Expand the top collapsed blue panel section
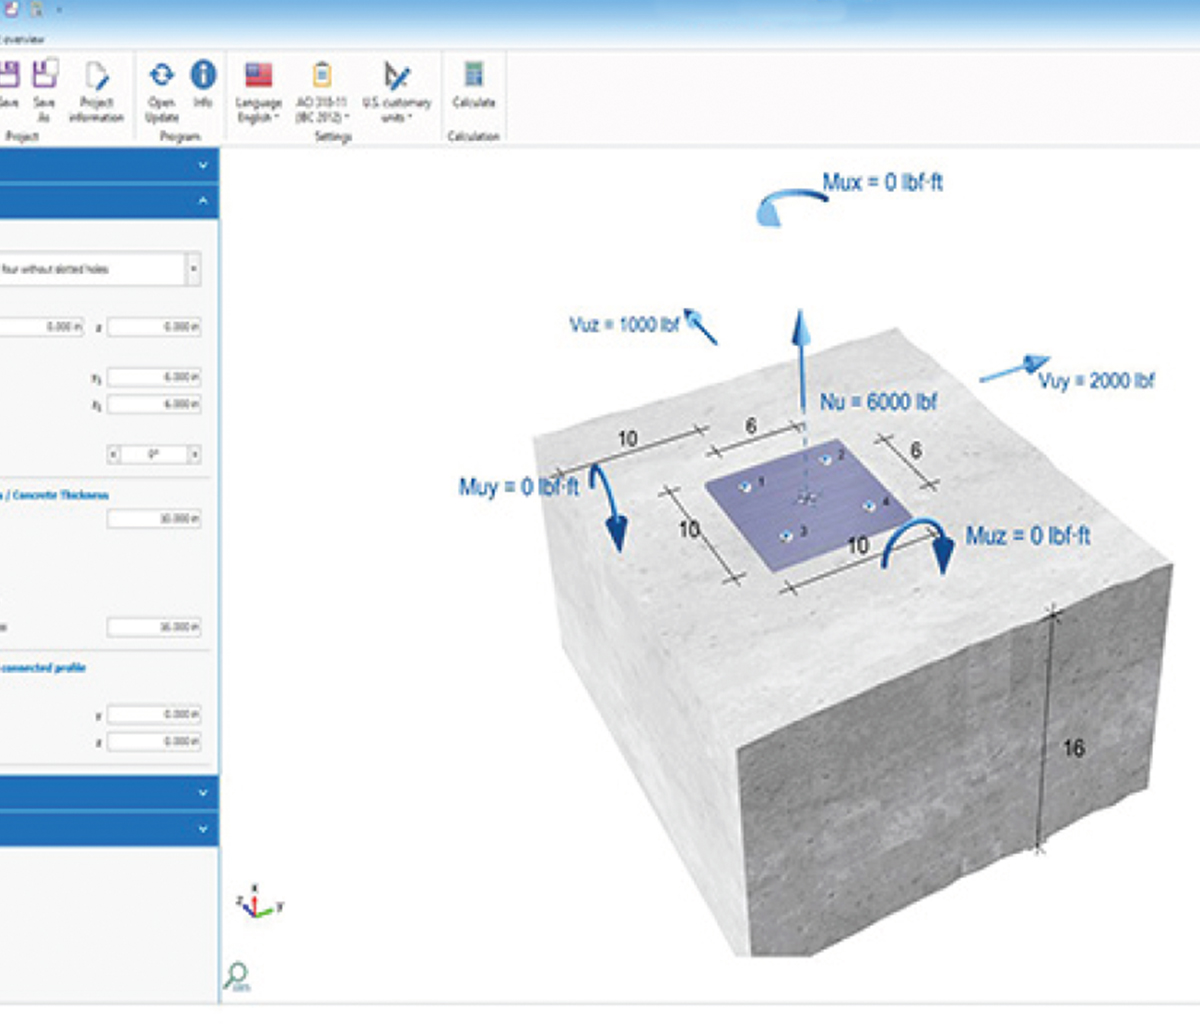 click(x=205, y=165)
